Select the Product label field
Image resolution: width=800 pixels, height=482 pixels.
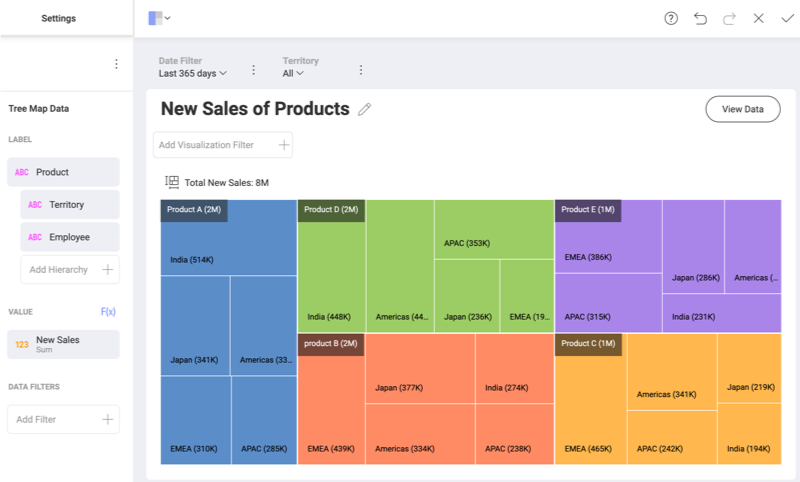click(63, 172)
